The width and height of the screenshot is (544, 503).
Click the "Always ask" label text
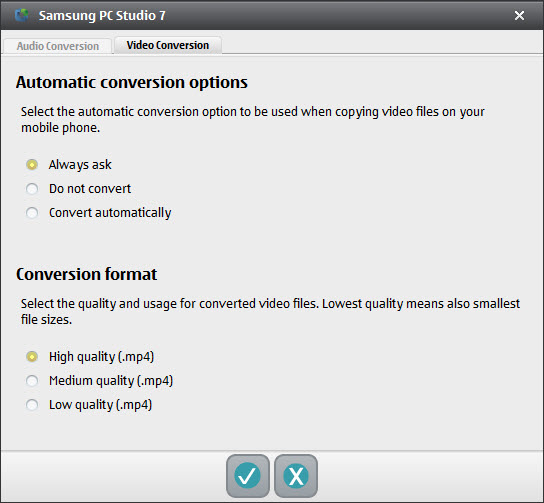(x=80, y=165)
